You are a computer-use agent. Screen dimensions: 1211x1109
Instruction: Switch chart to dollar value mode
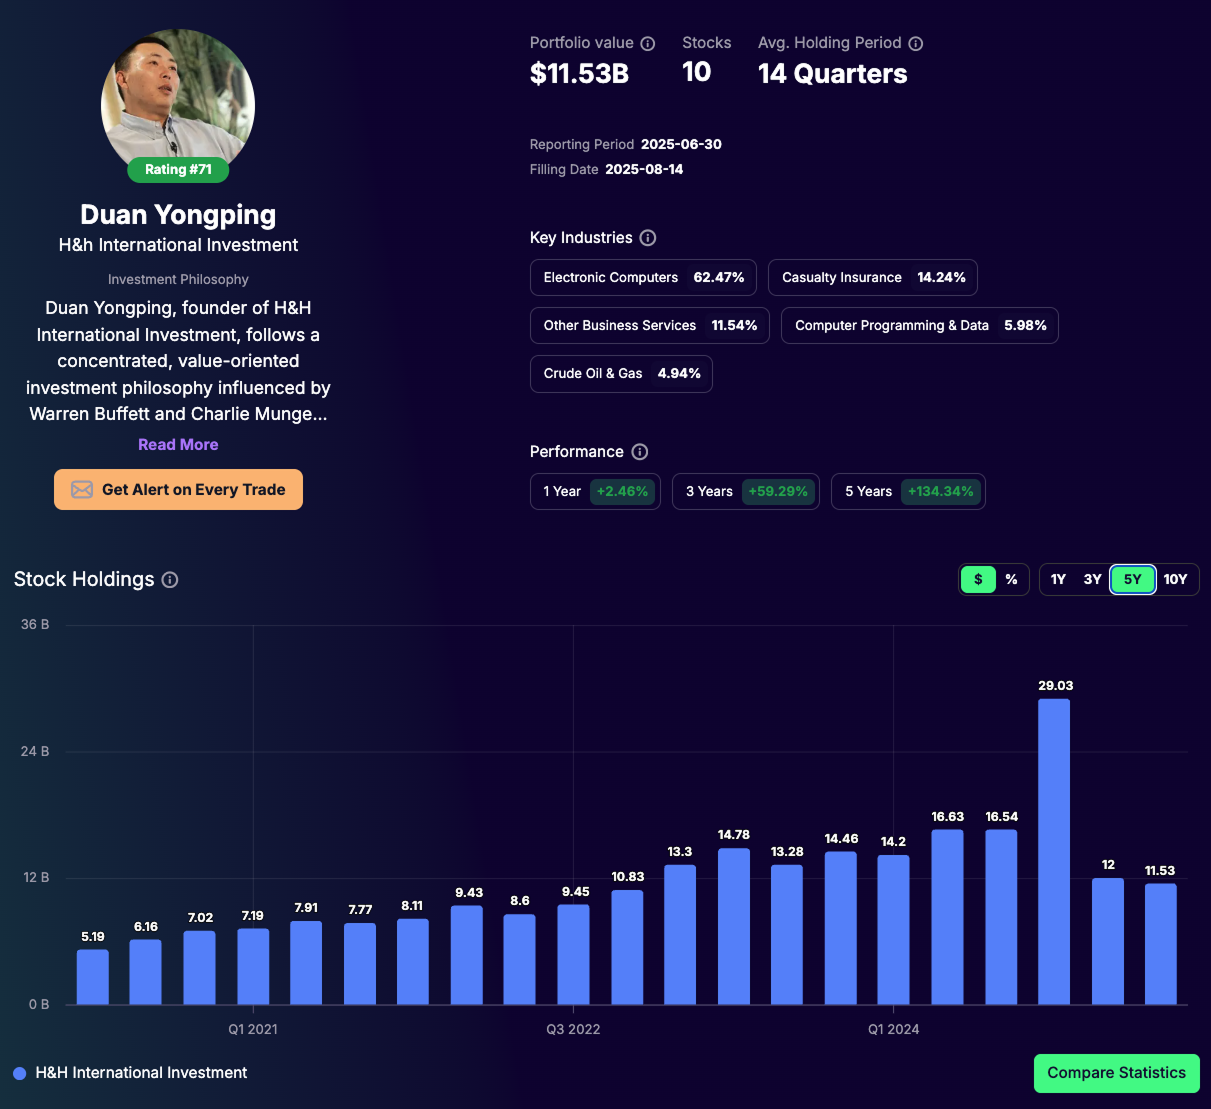coord(978,579)
